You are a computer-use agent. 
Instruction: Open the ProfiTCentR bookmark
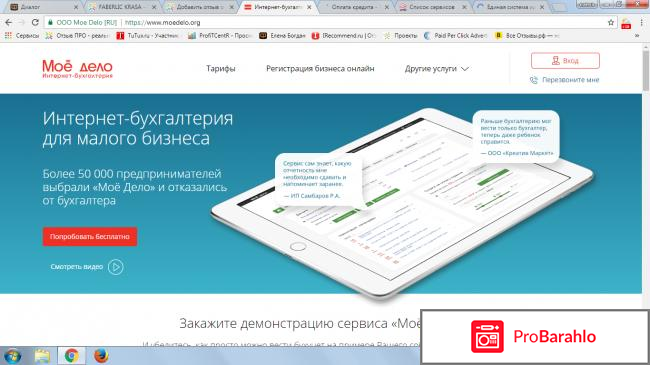click(x=220, y=36)
